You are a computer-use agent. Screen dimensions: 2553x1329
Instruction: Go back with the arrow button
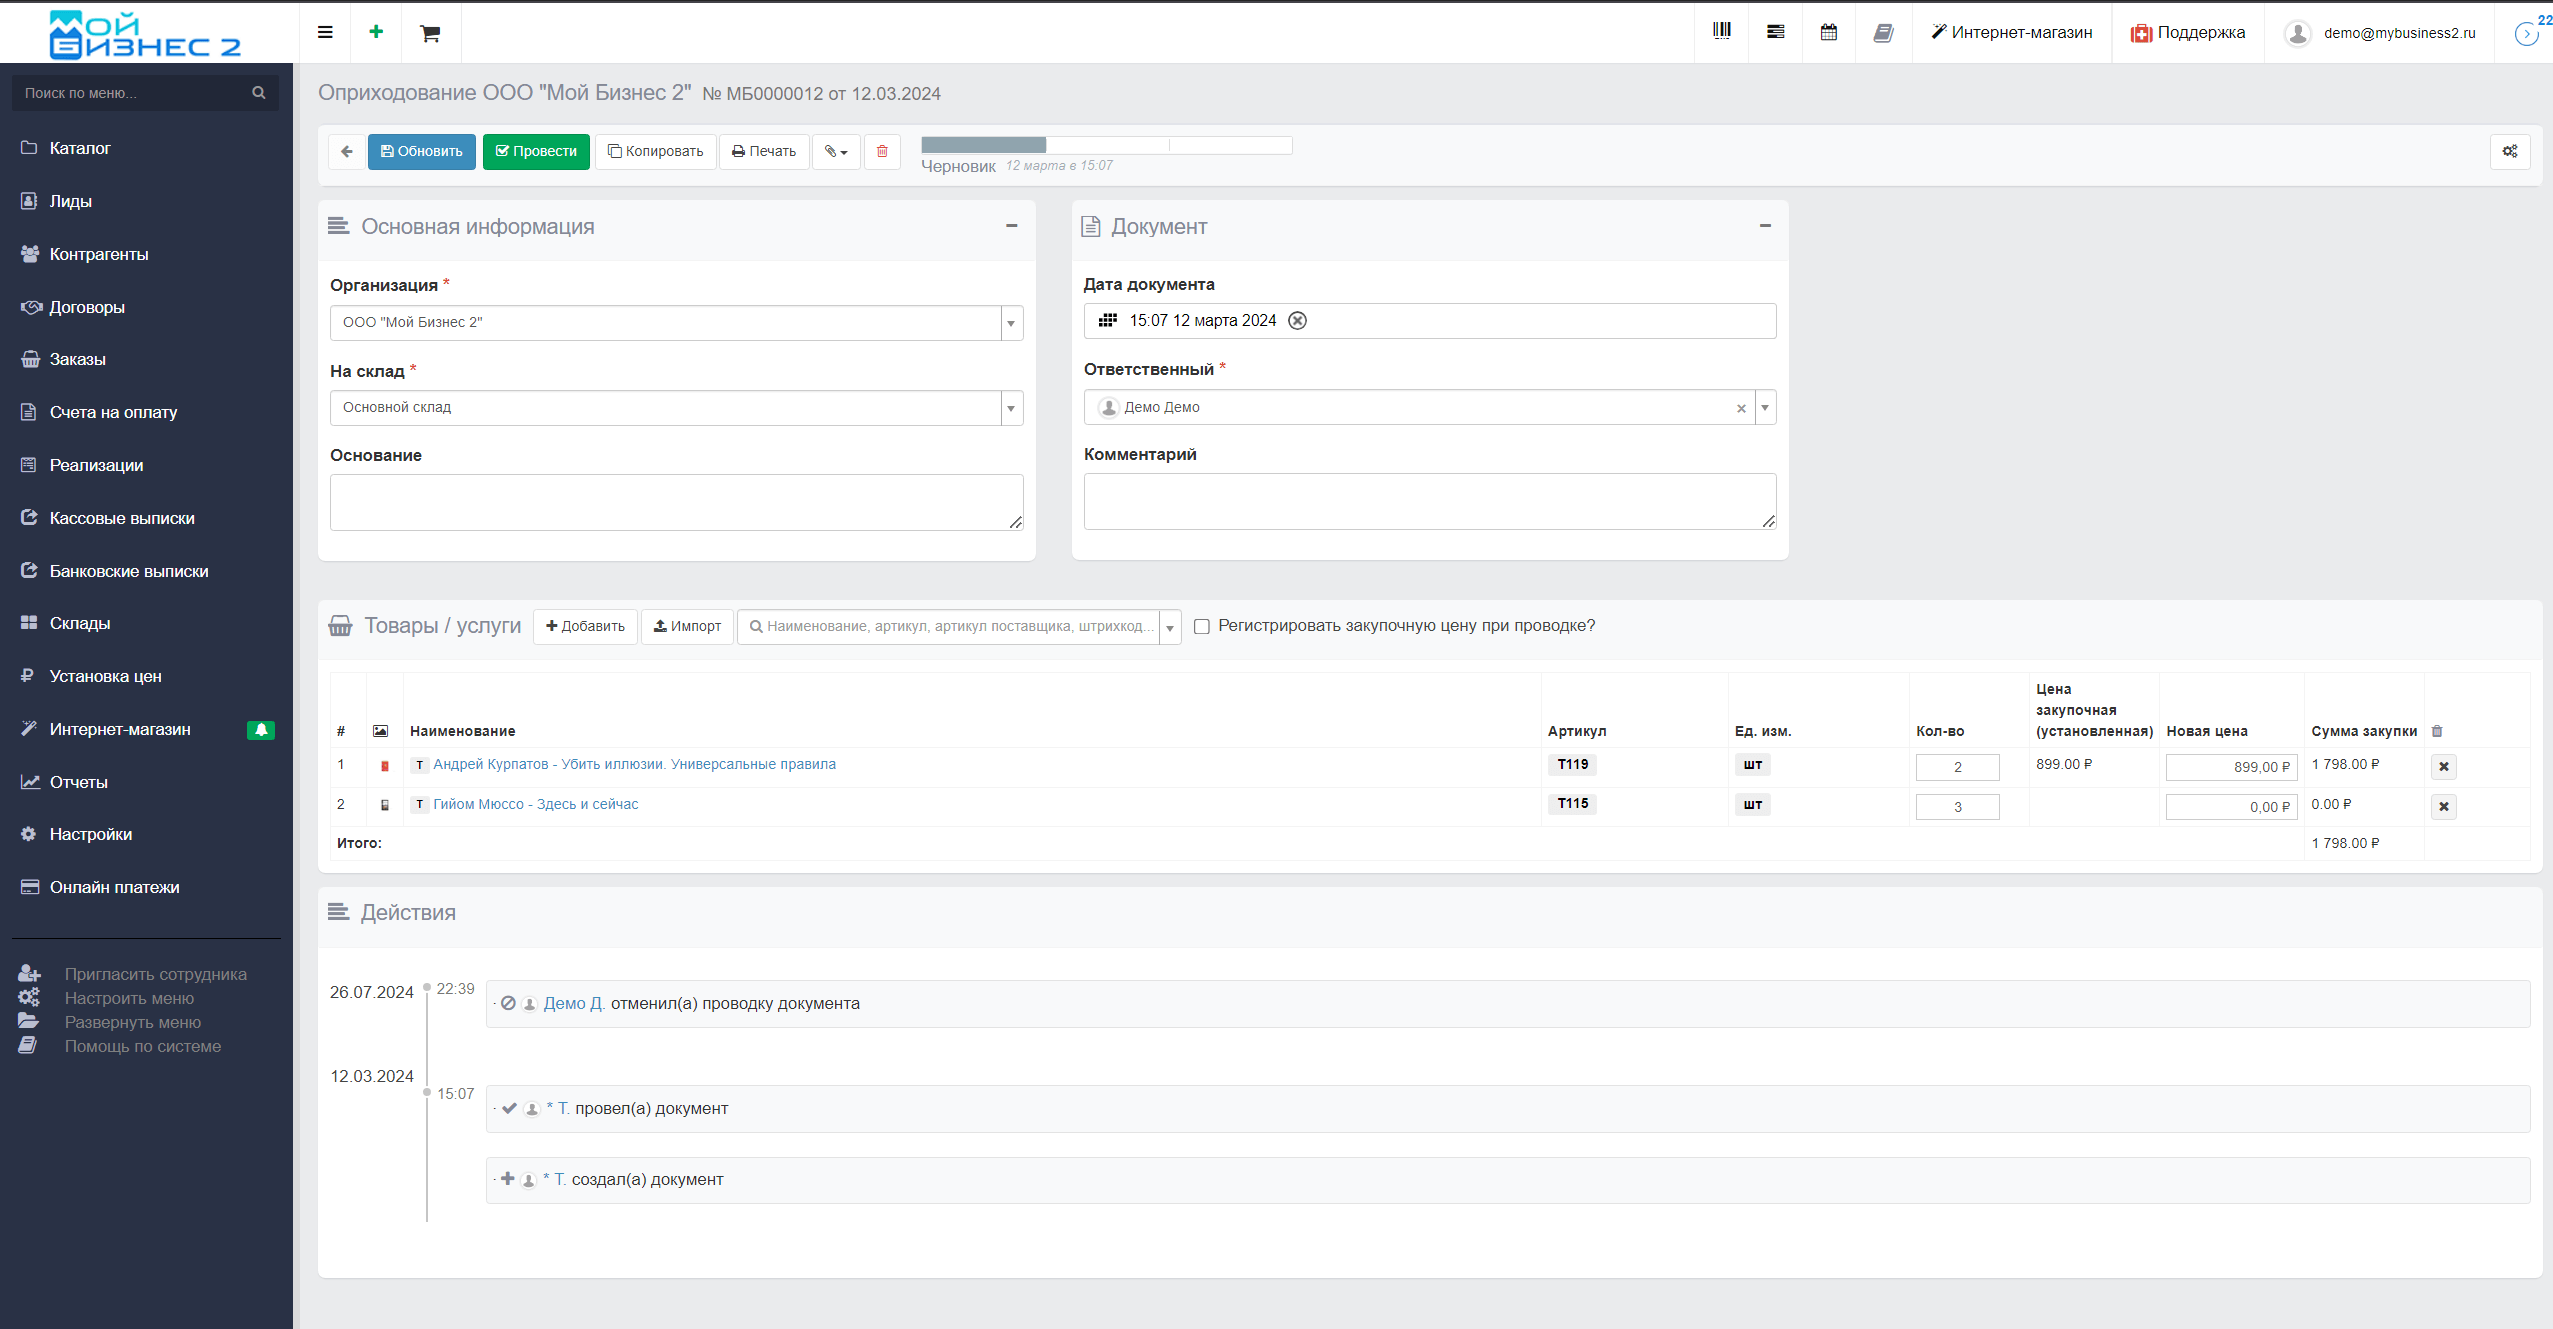pyautogui.click(x=346, y=151)
